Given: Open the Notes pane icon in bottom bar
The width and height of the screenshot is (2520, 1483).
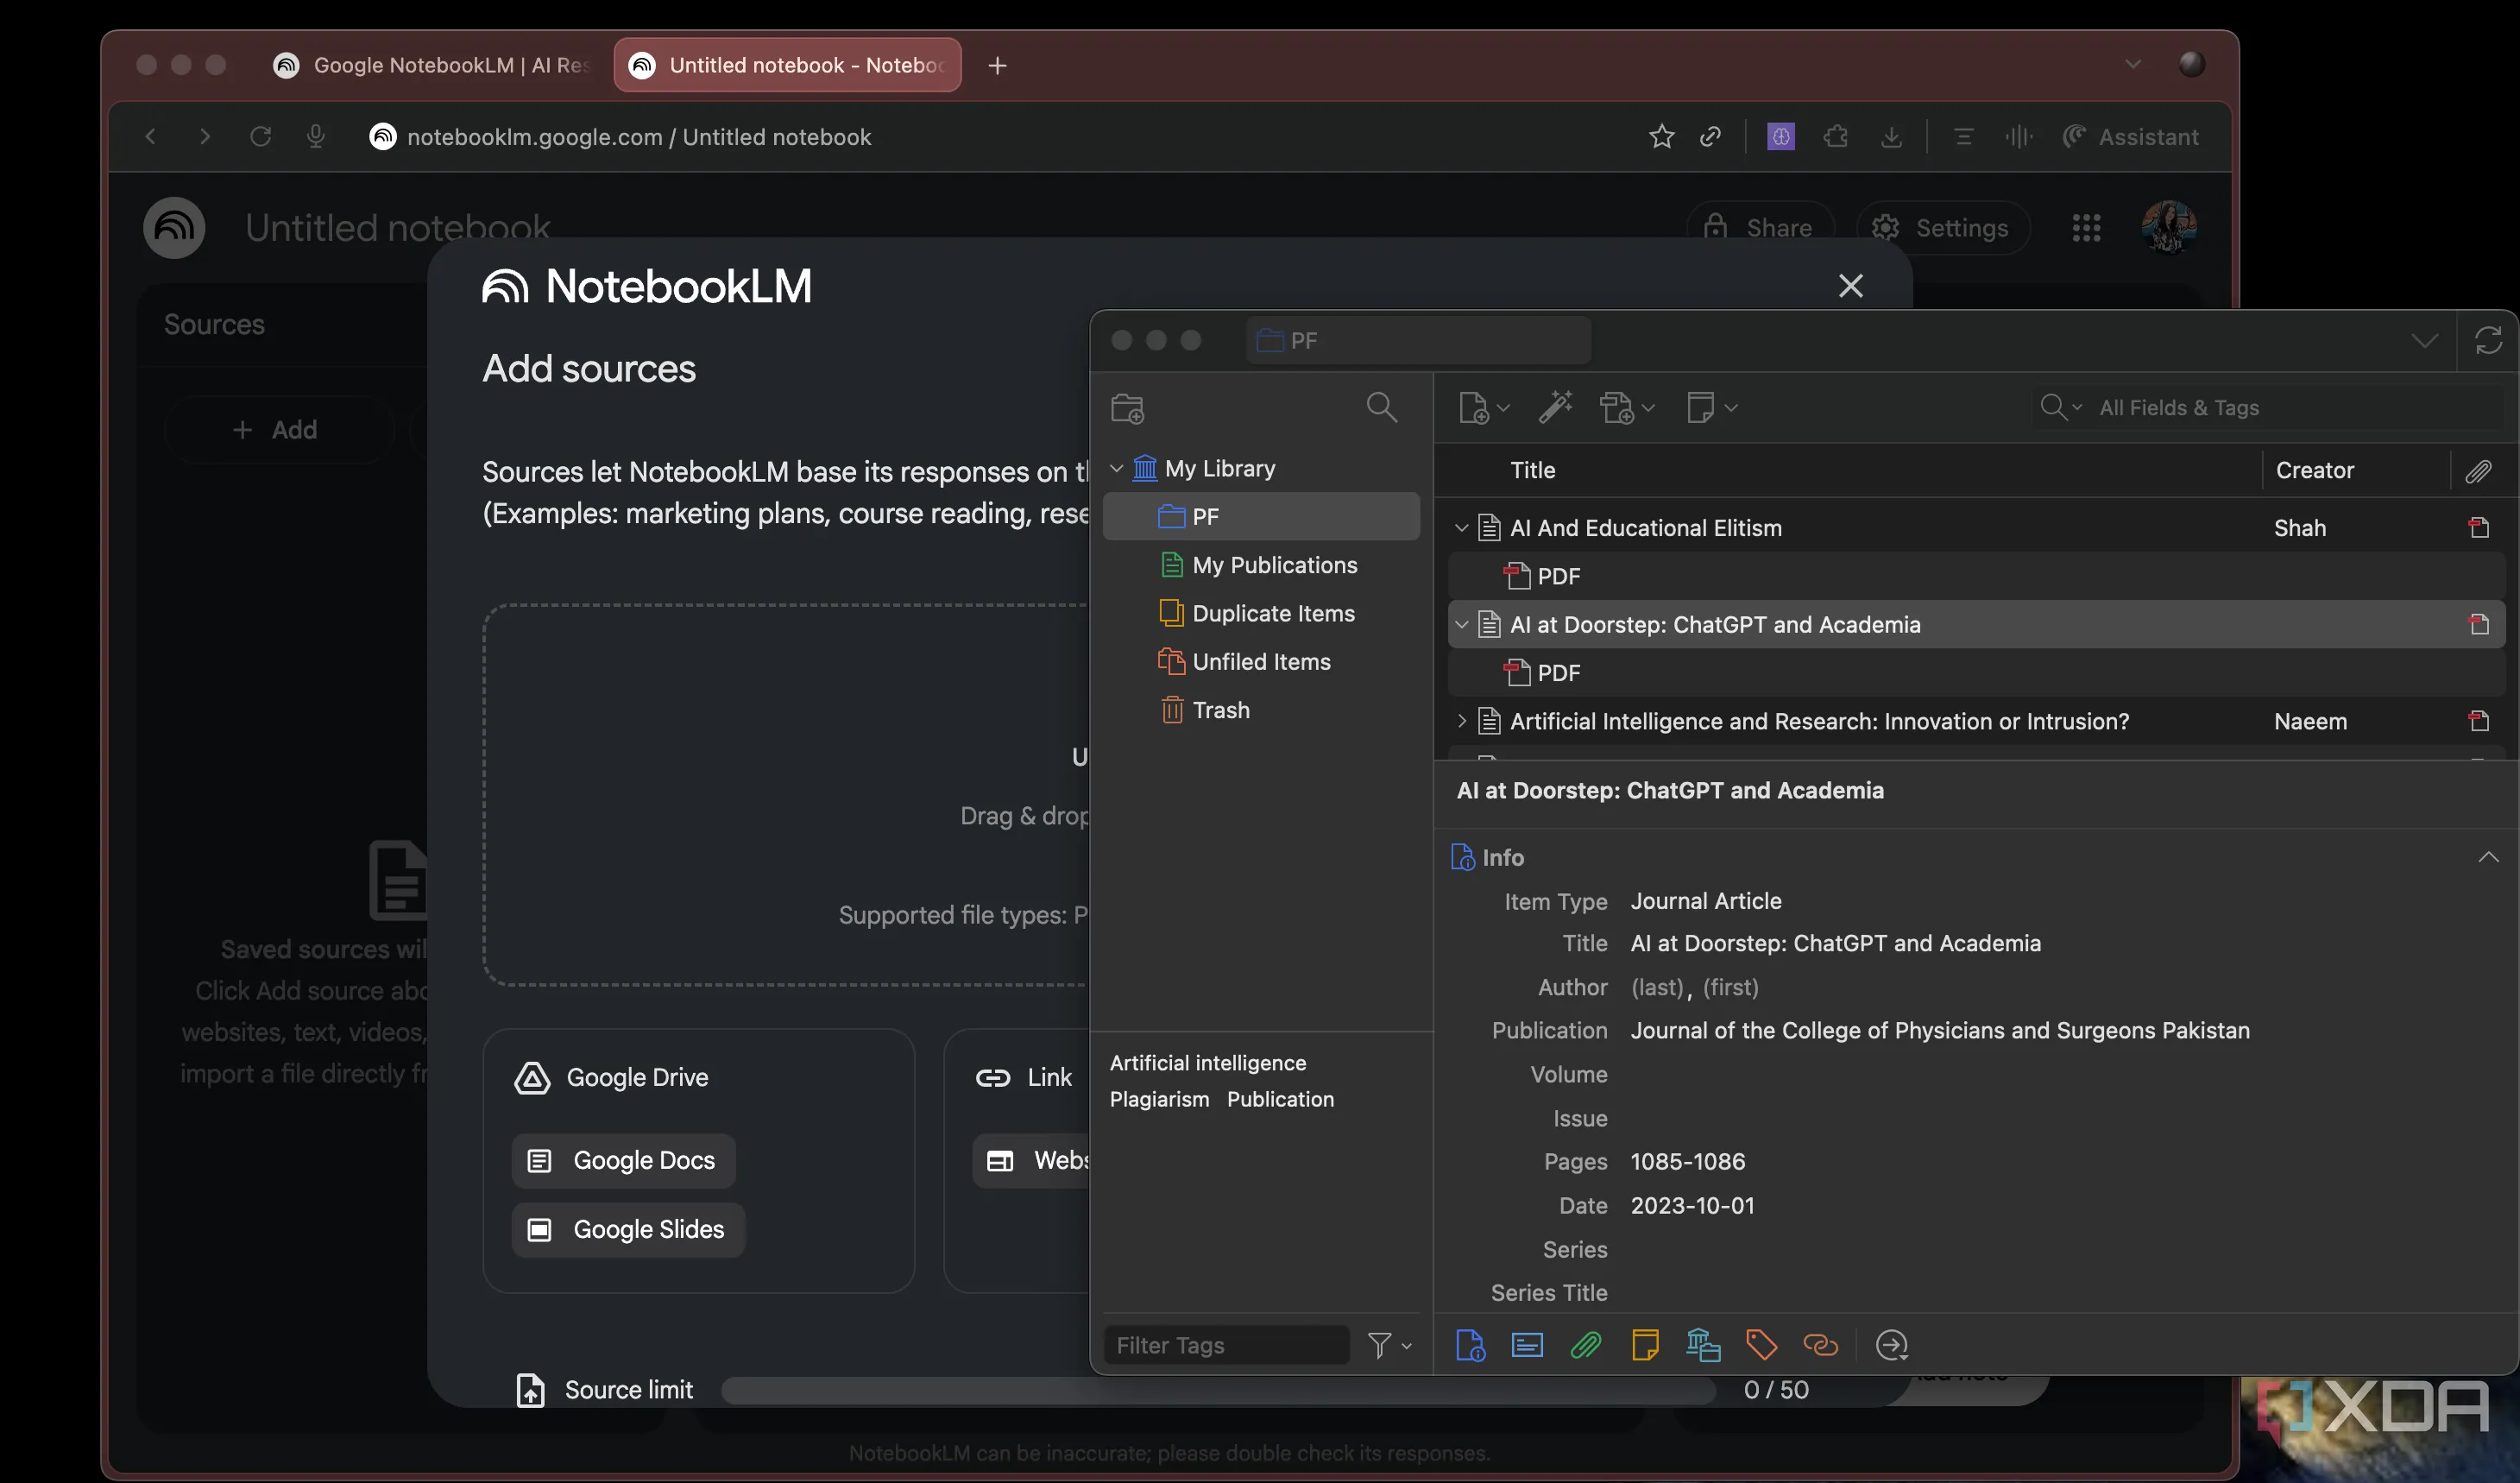Looking at the screenshot, I should (1645, 1345).
